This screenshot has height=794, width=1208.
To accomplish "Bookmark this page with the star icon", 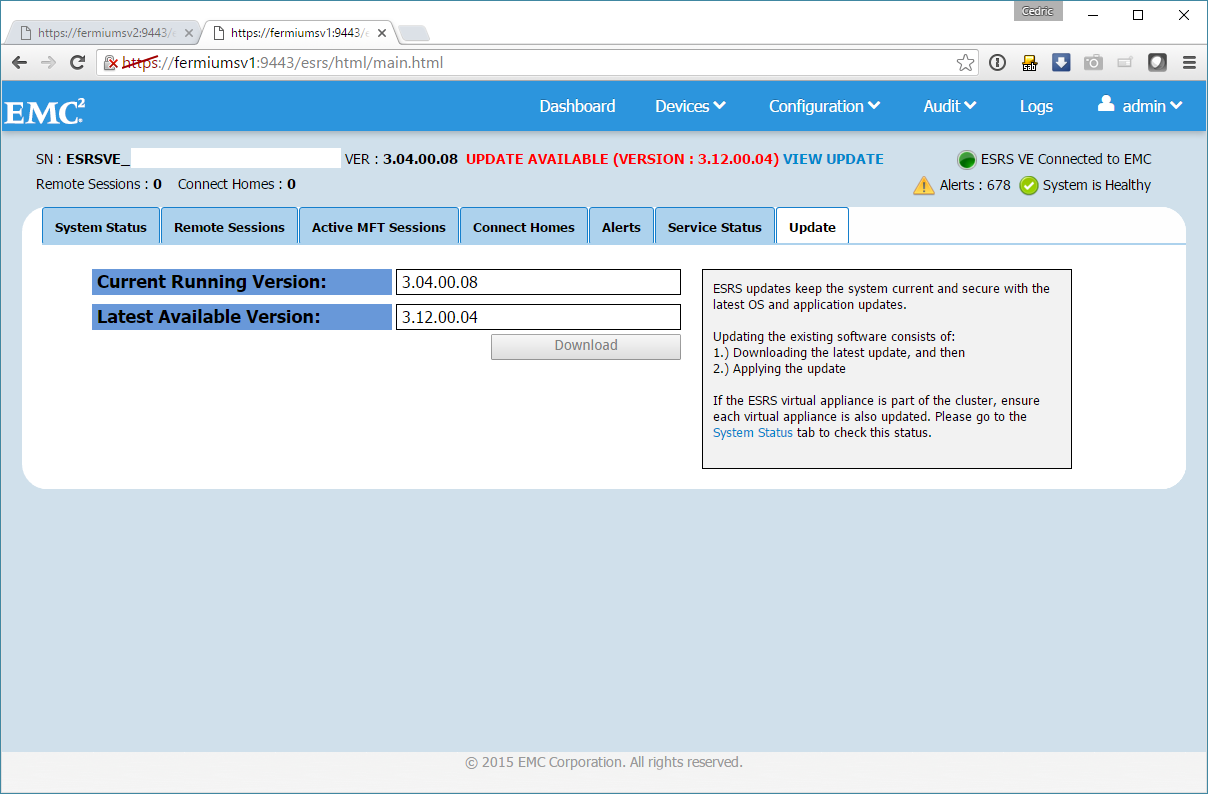I will [x=965, y=63].
